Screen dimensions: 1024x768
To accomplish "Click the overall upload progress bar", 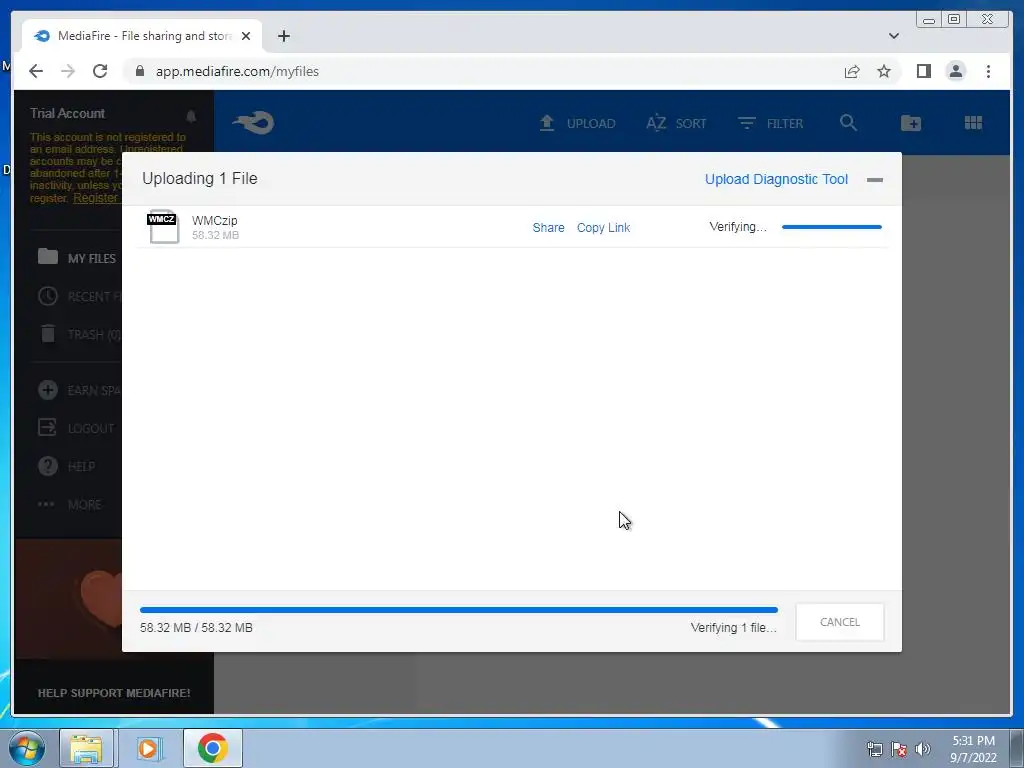I will click(x=458, y=610).
